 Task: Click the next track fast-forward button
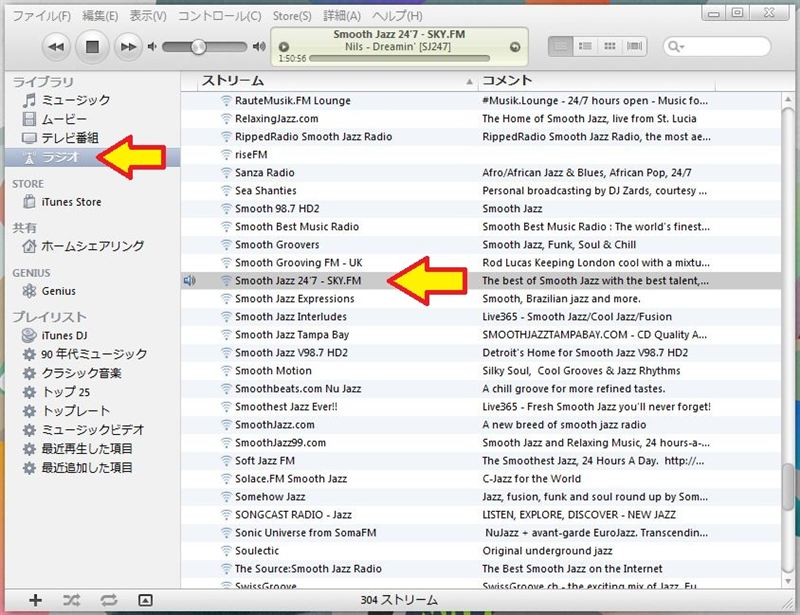pos(128,47)
